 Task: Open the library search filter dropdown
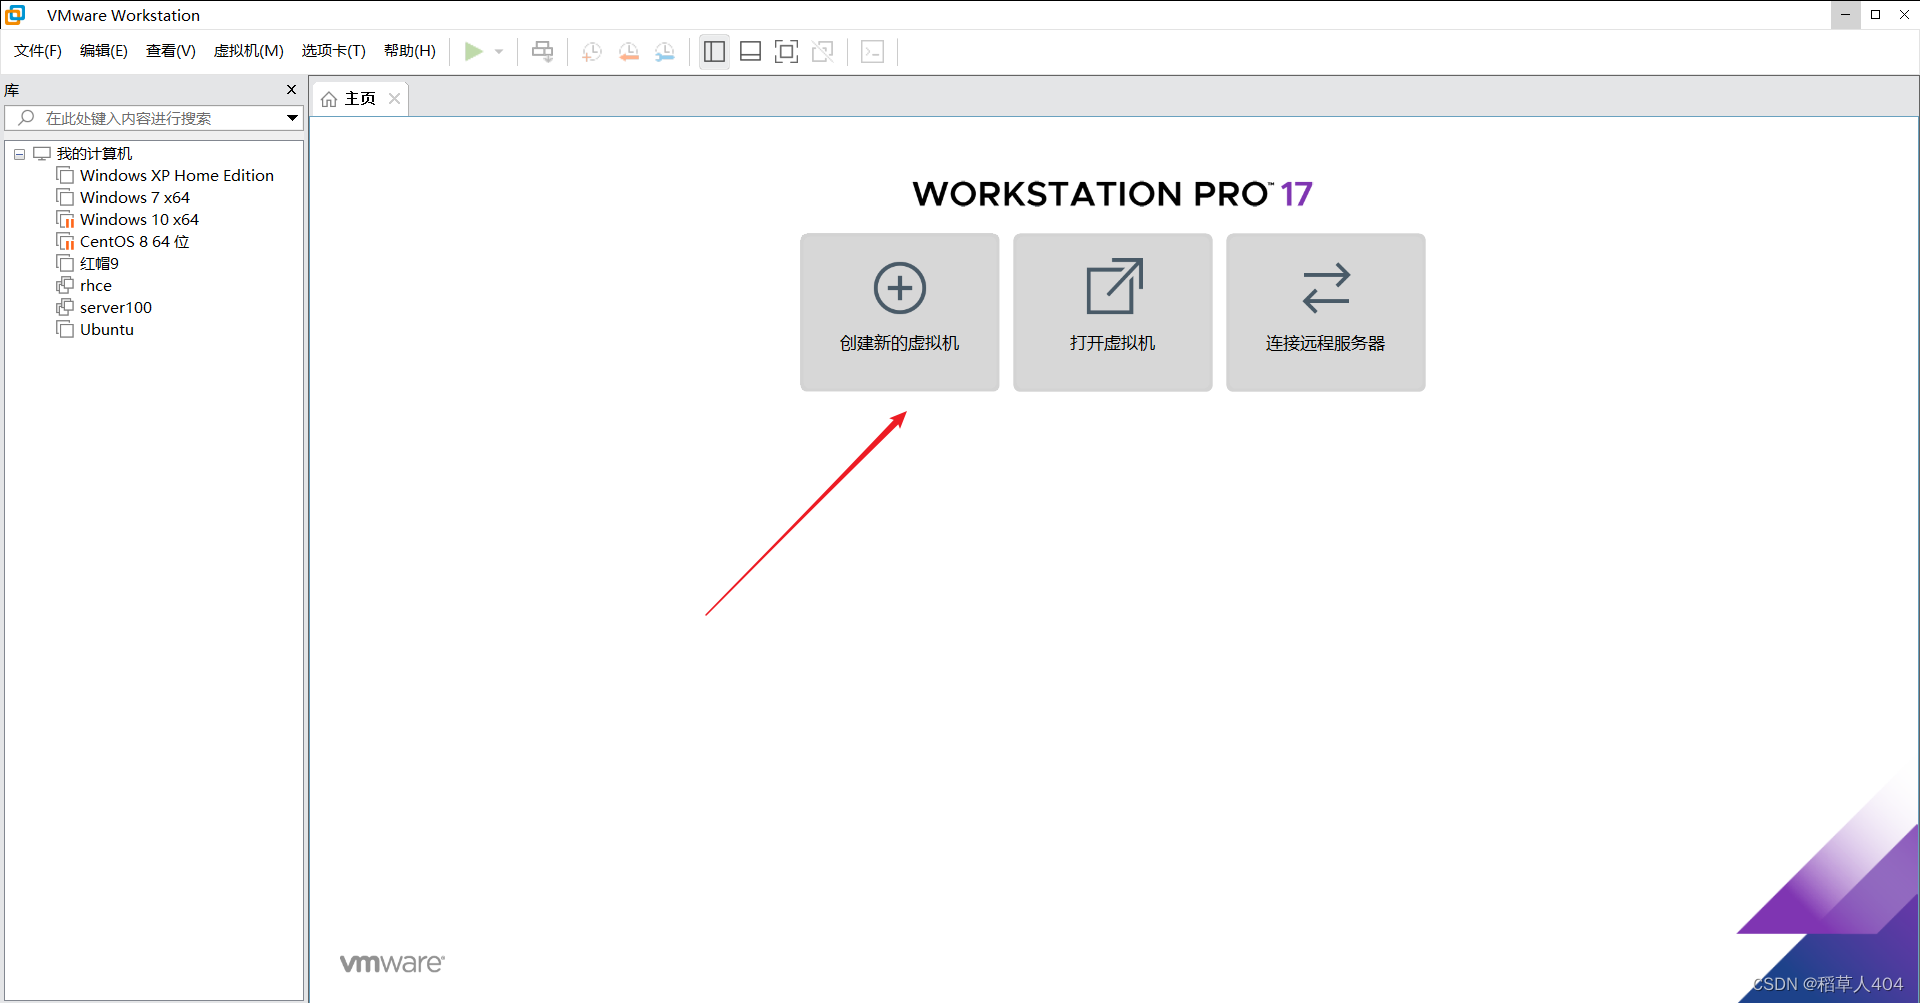click(292, 118)
